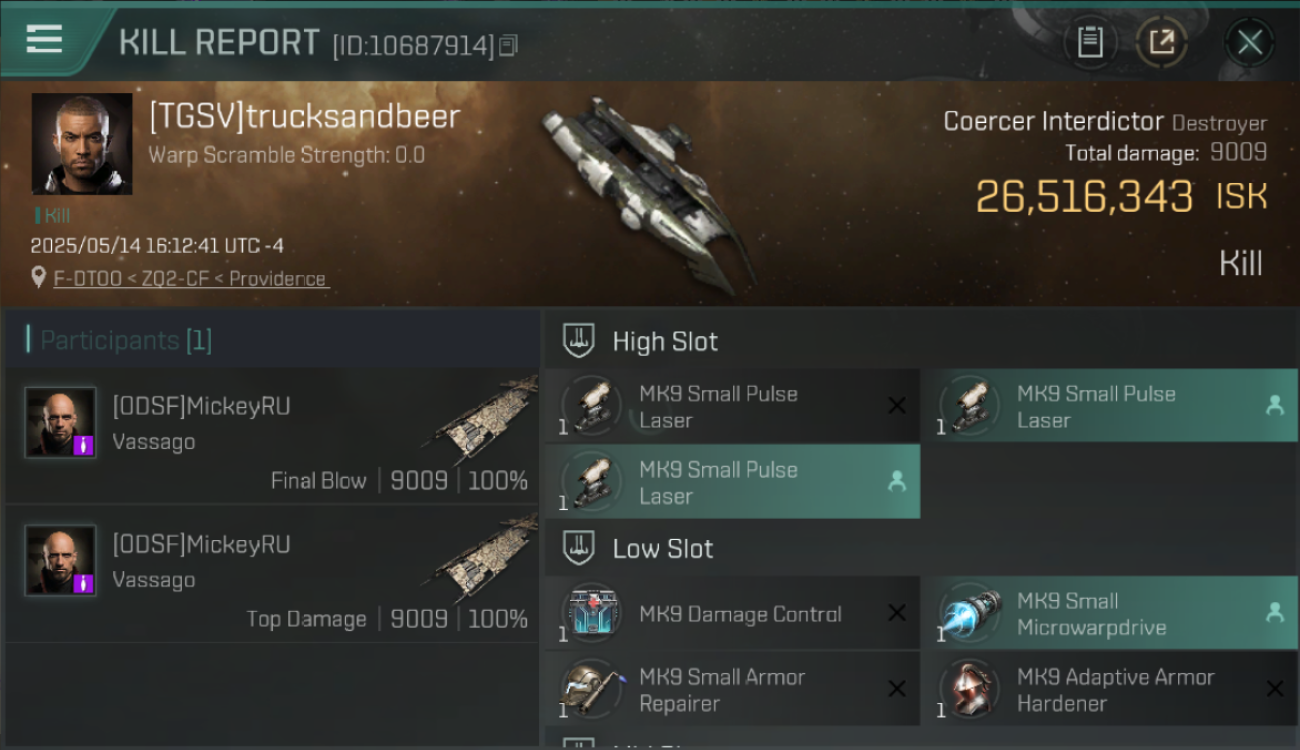
Task: Click the location pin icon
Action: [x=39, y=278]
